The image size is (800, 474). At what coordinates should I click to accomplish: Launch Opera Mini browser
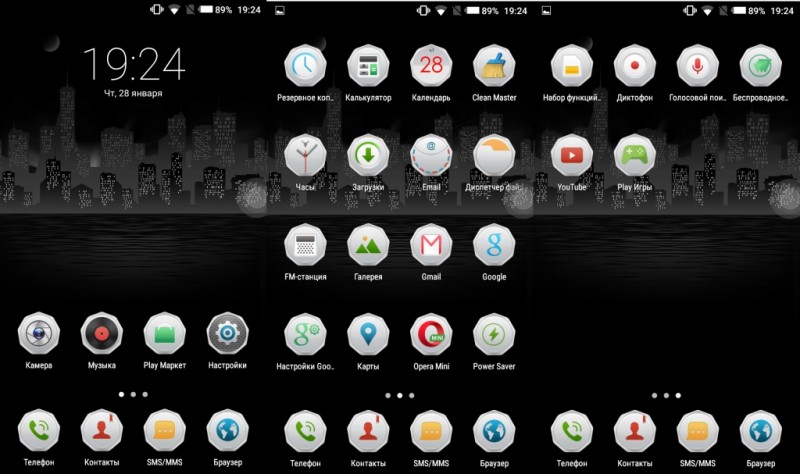(431, 335)
